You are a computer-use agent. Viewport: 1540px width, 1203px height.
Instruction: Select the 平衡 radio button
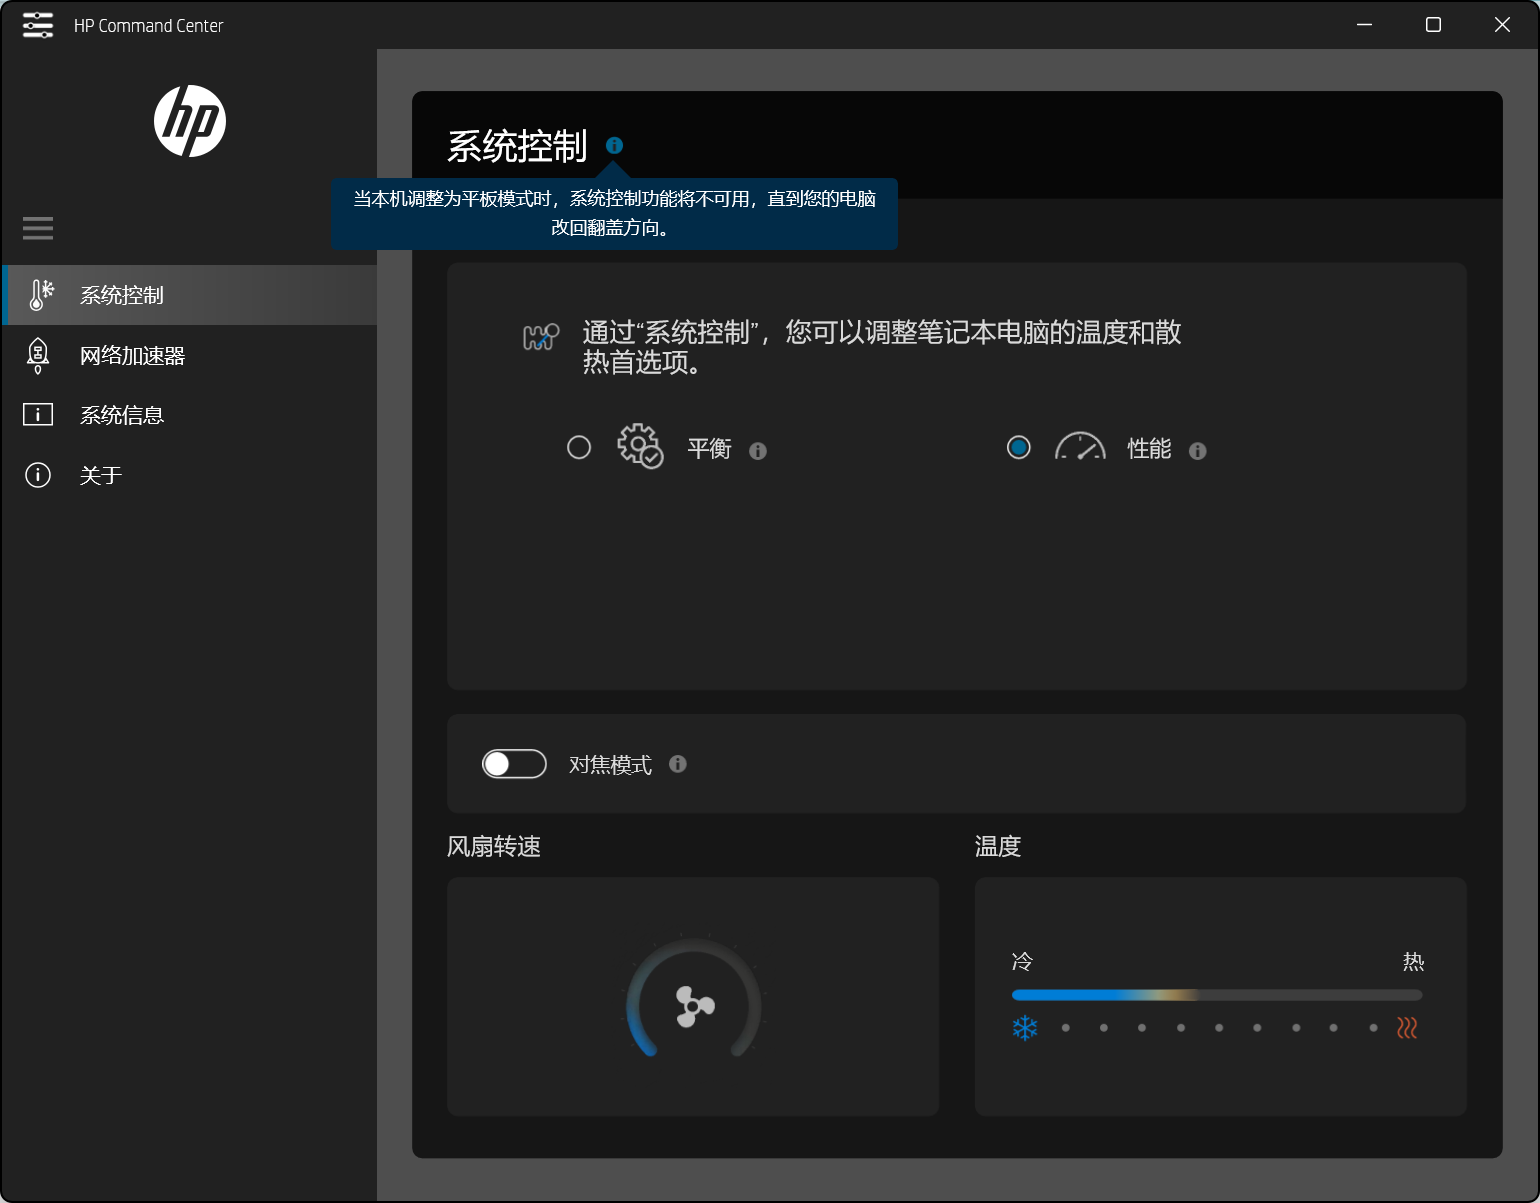point(579,447)
